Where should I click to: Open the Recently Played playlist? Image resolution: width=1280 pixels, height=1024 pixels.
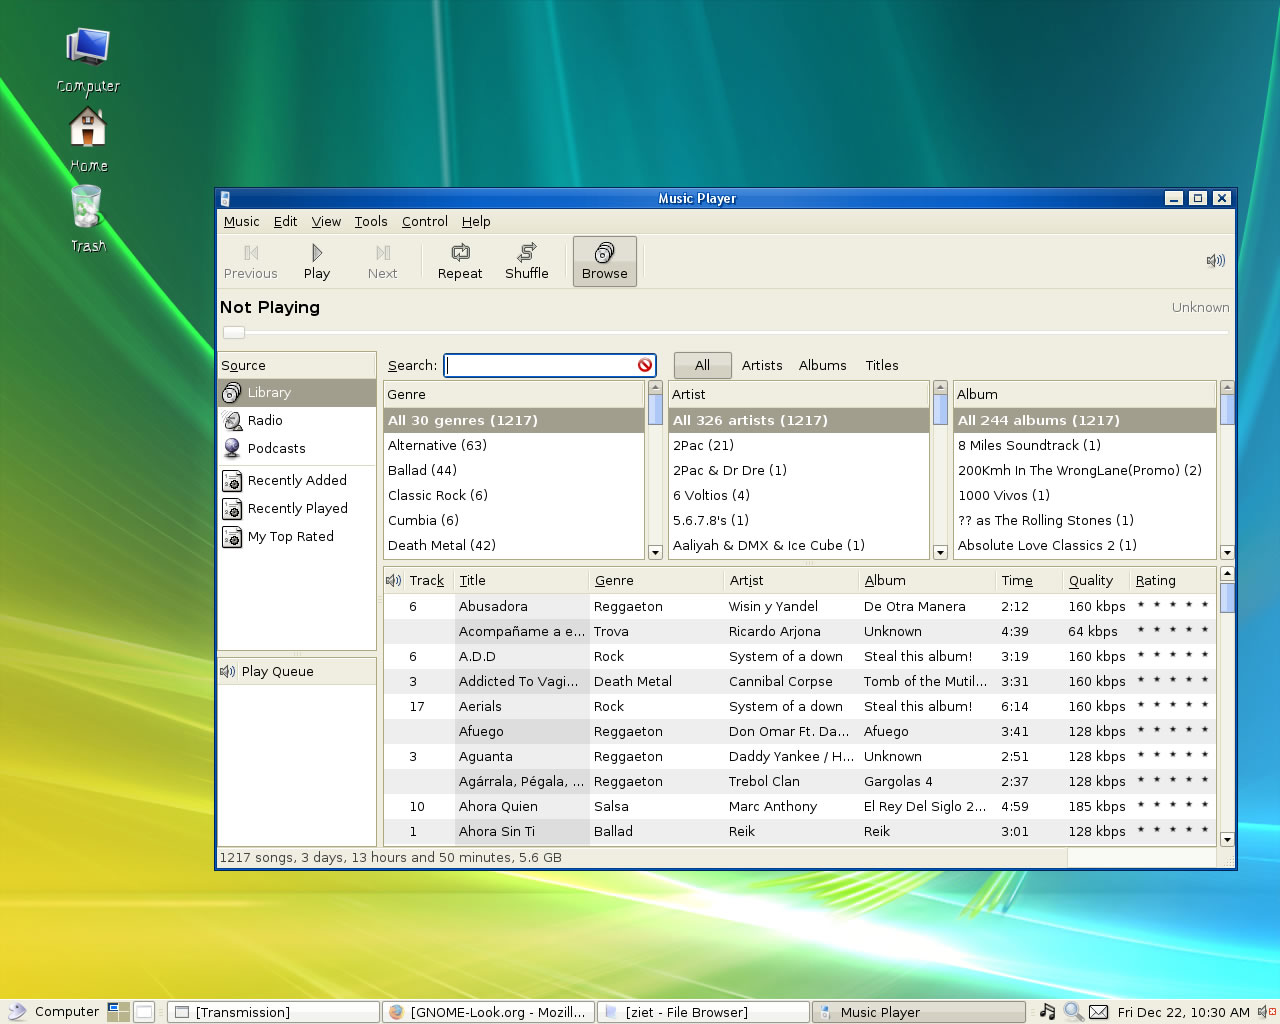point(297,509)
